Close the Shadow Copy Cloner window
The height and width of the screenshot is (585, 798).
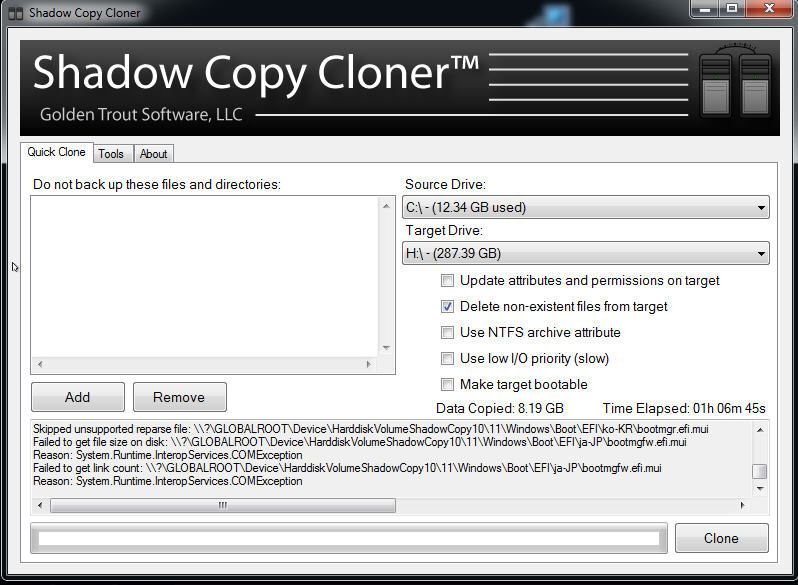[x=770, y=9]
